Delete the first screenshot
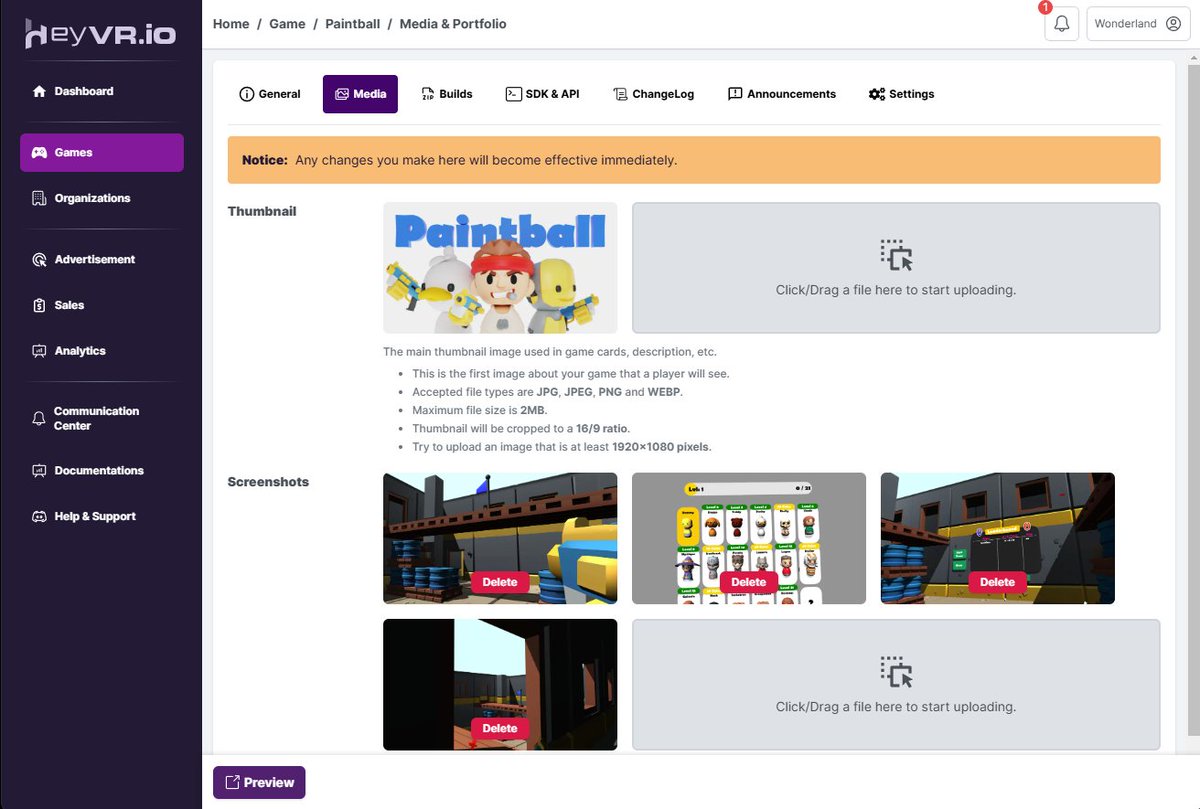The height and width of the screenshot is (809, 1200). click(499, 582)
